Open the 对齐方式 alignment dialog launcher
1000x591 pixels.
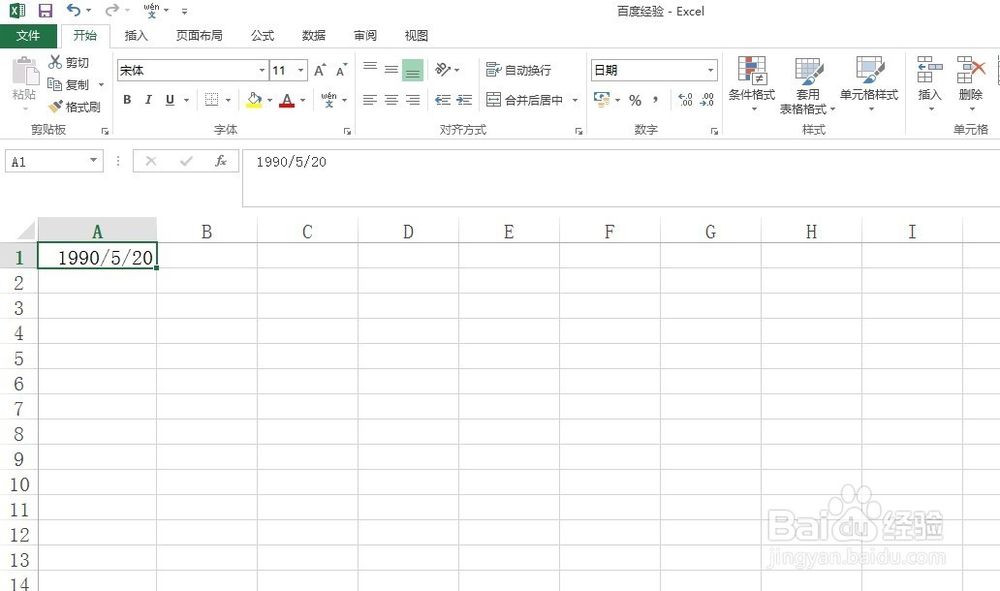tap(578, 131)
